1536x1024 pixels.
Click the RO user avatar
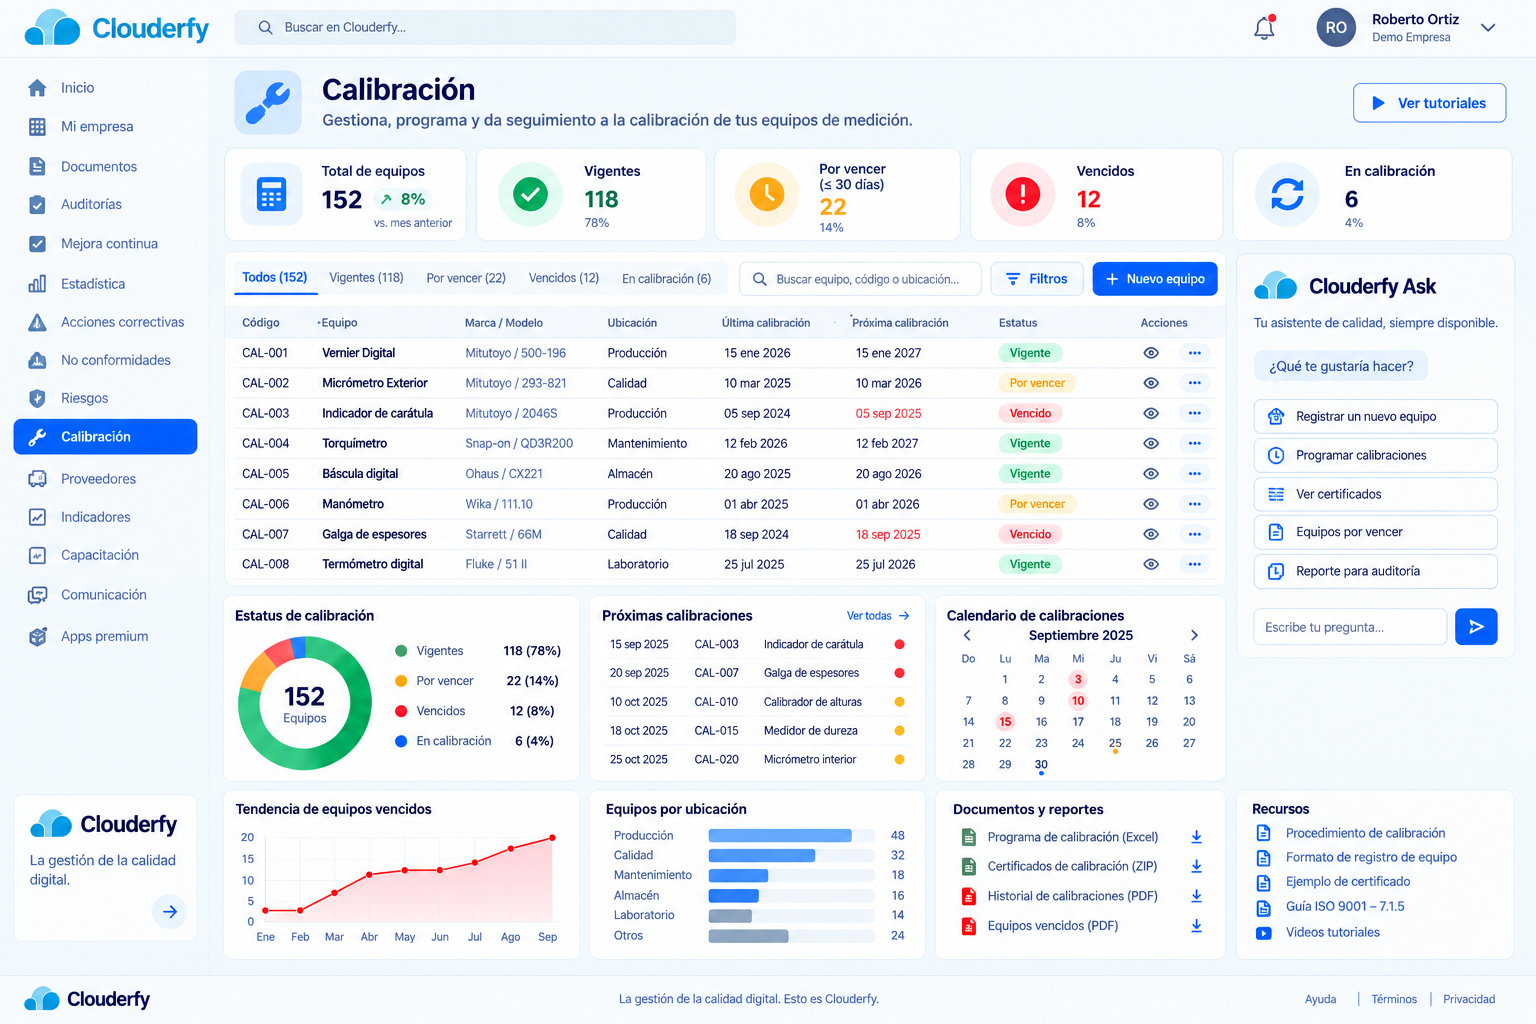[1336, 28]
